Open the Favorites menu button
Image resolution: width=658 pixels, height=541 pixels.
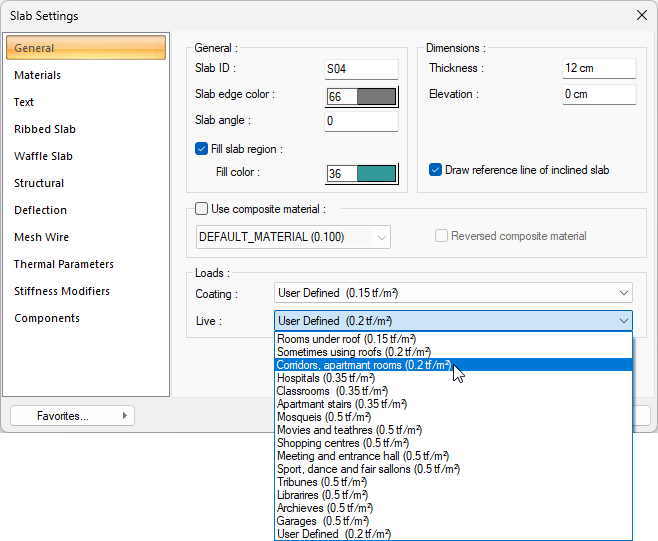[72, 416]
